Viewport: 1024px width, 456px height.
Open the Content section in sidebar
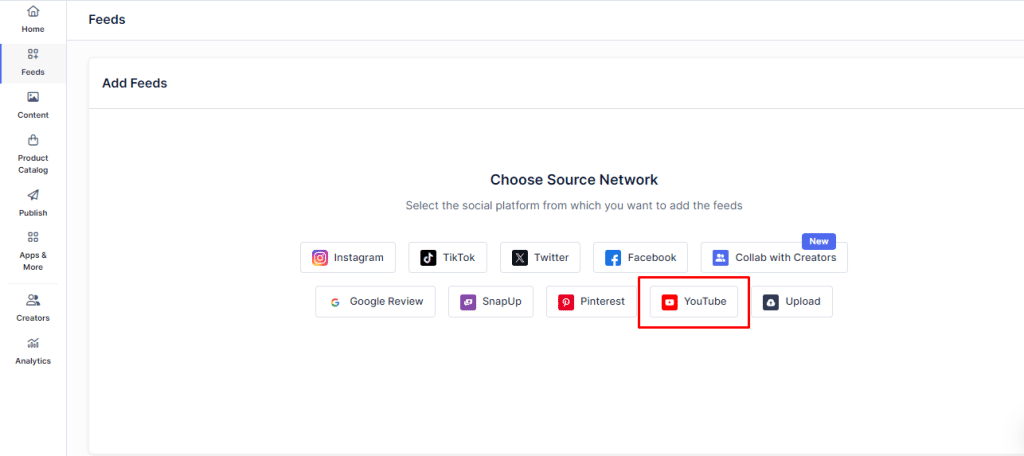(33, 105)
